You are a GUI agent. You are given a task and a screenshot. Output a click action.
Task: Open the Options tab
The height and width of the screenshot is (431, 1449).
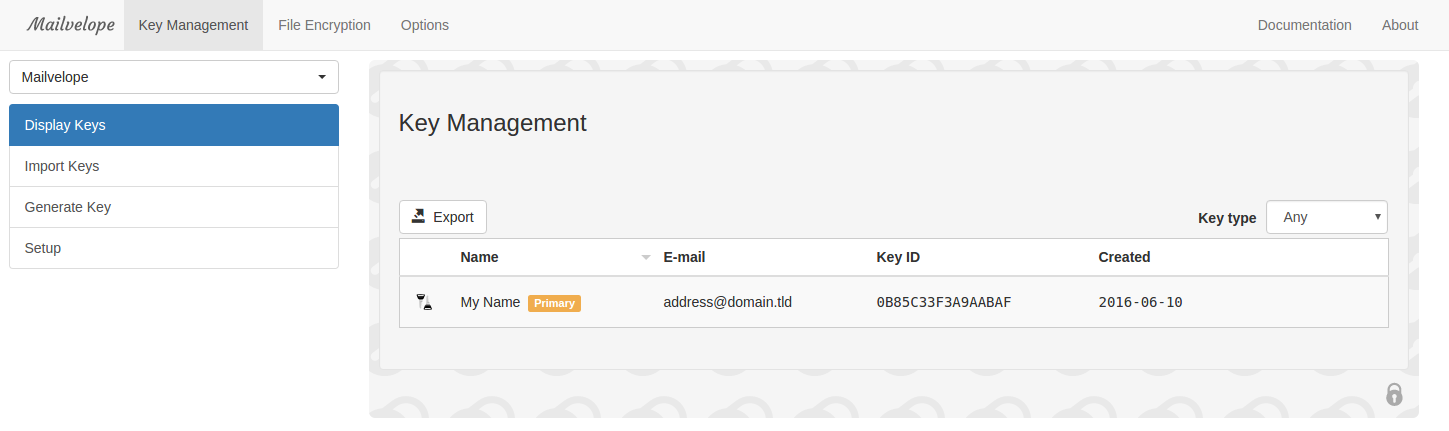(x=425, y=25)
